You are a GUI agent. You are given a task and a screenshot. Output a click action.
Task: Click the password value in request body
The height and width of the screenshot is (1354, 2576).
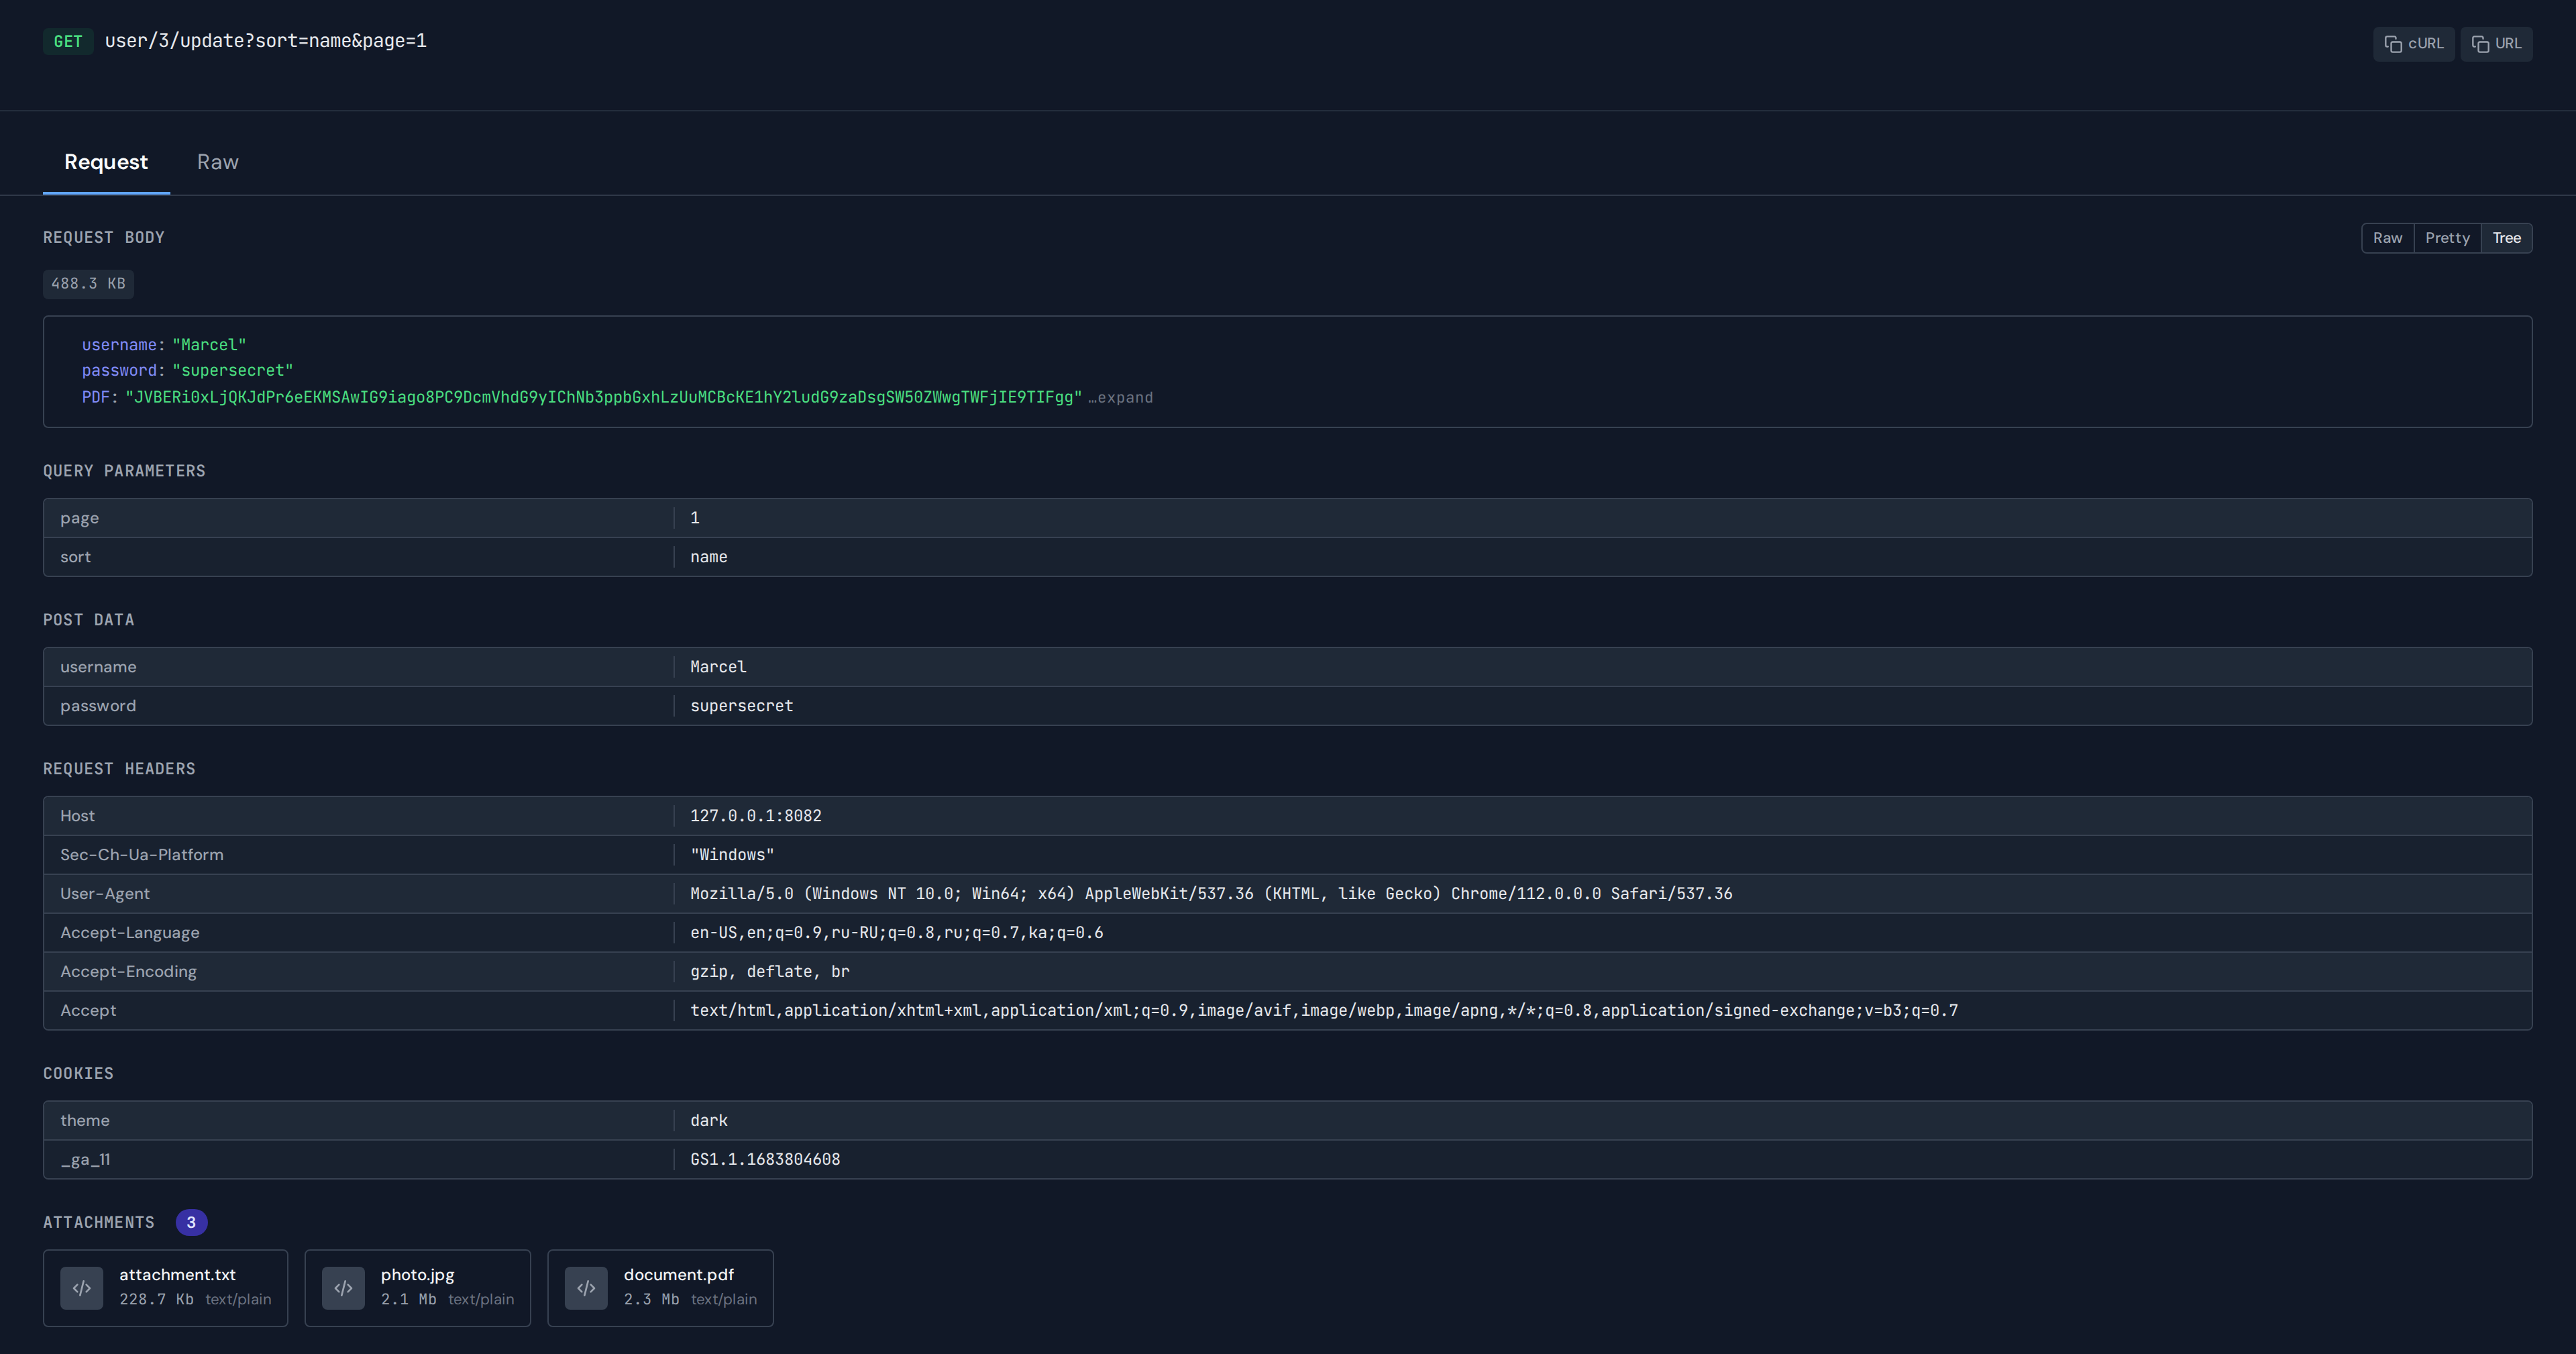pyautogui.click(x=232, y=371)
